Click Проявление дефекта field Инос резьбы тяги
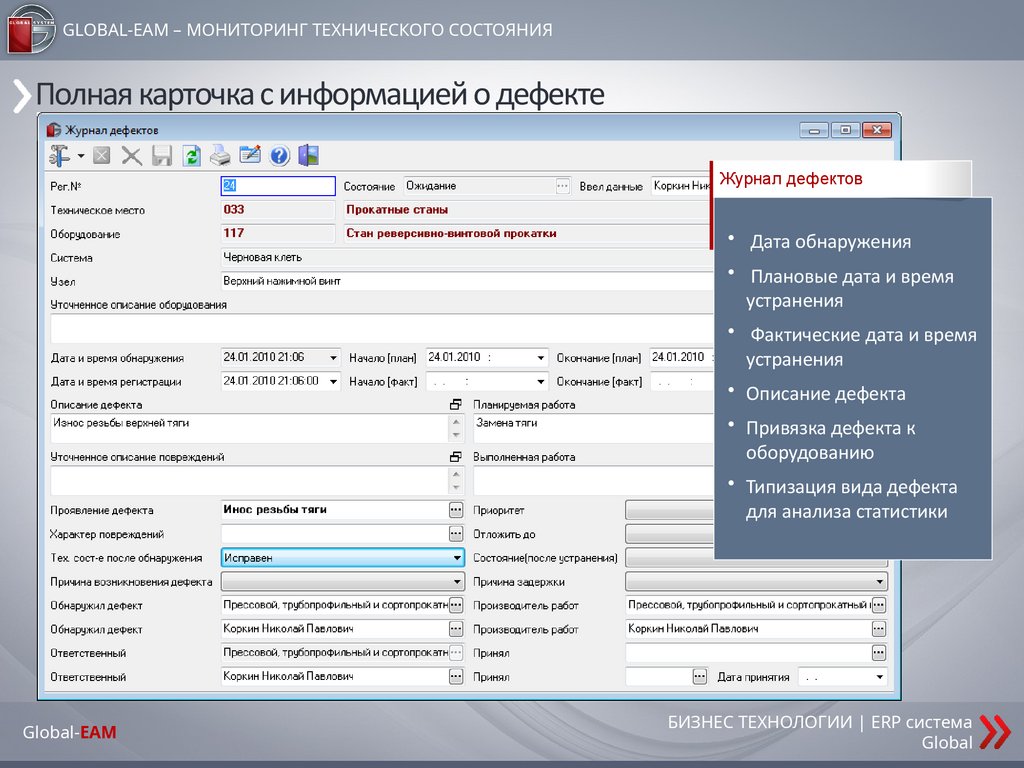This screenshot has width=1024, height=768. [335, 510]
